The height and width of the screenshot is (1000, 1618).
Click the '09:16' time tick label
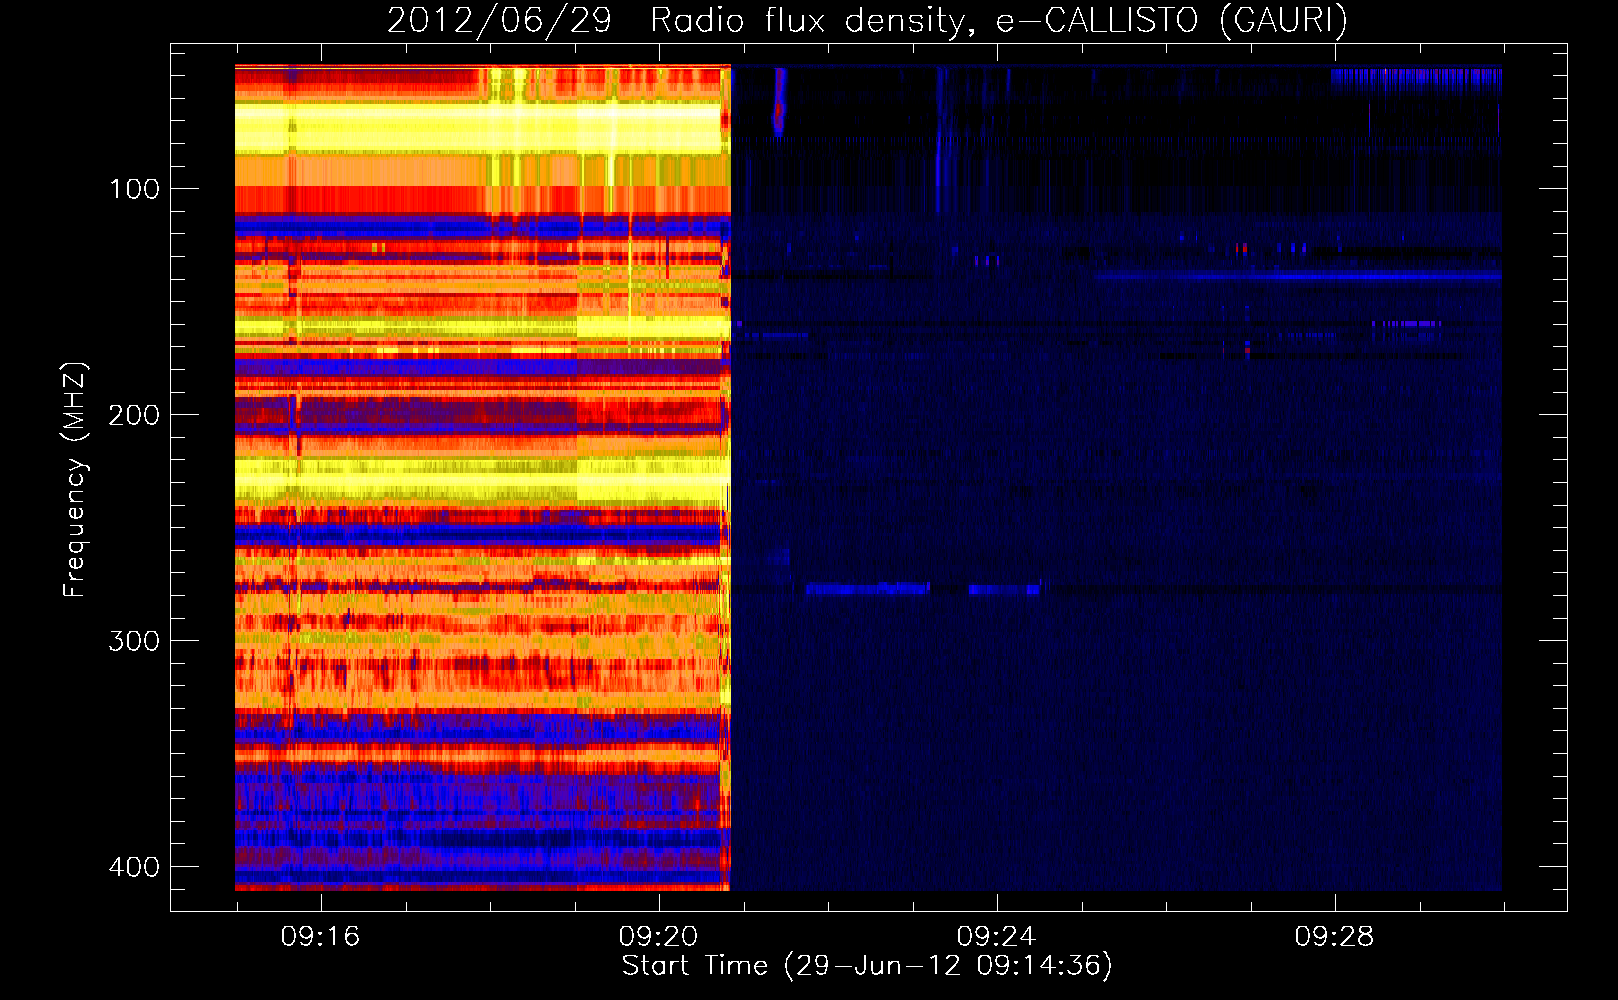click(x=320, y=936)
